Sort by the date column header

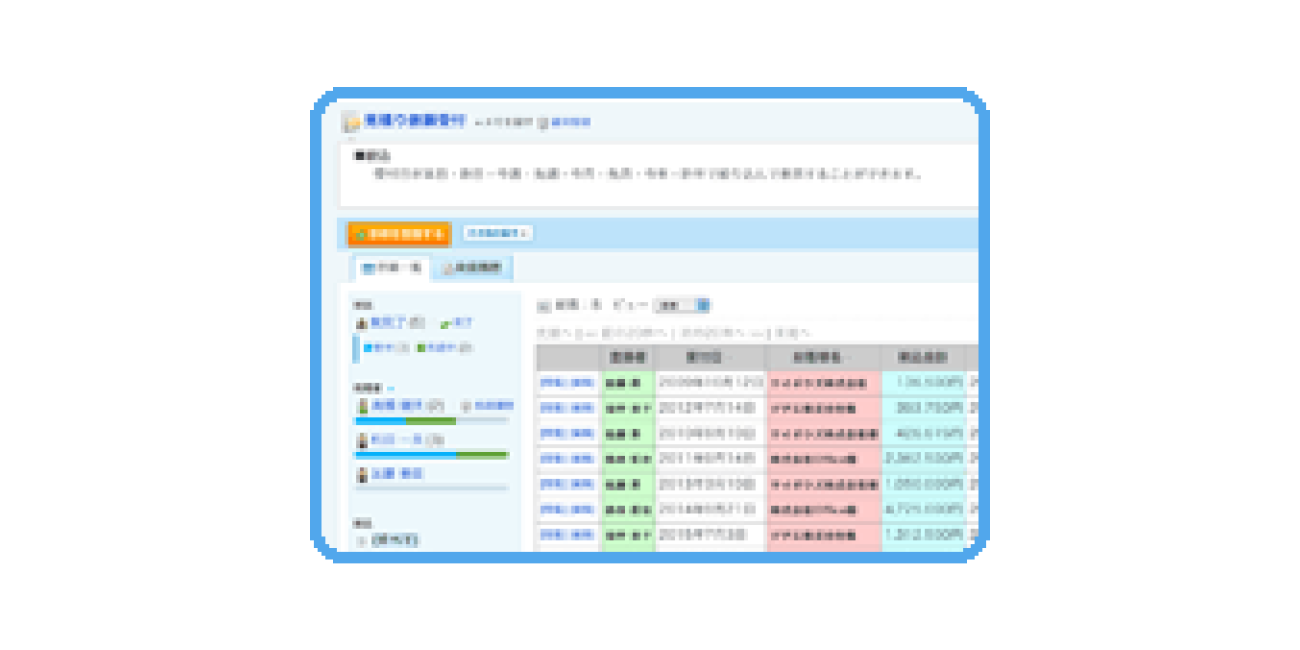point(710,358)
